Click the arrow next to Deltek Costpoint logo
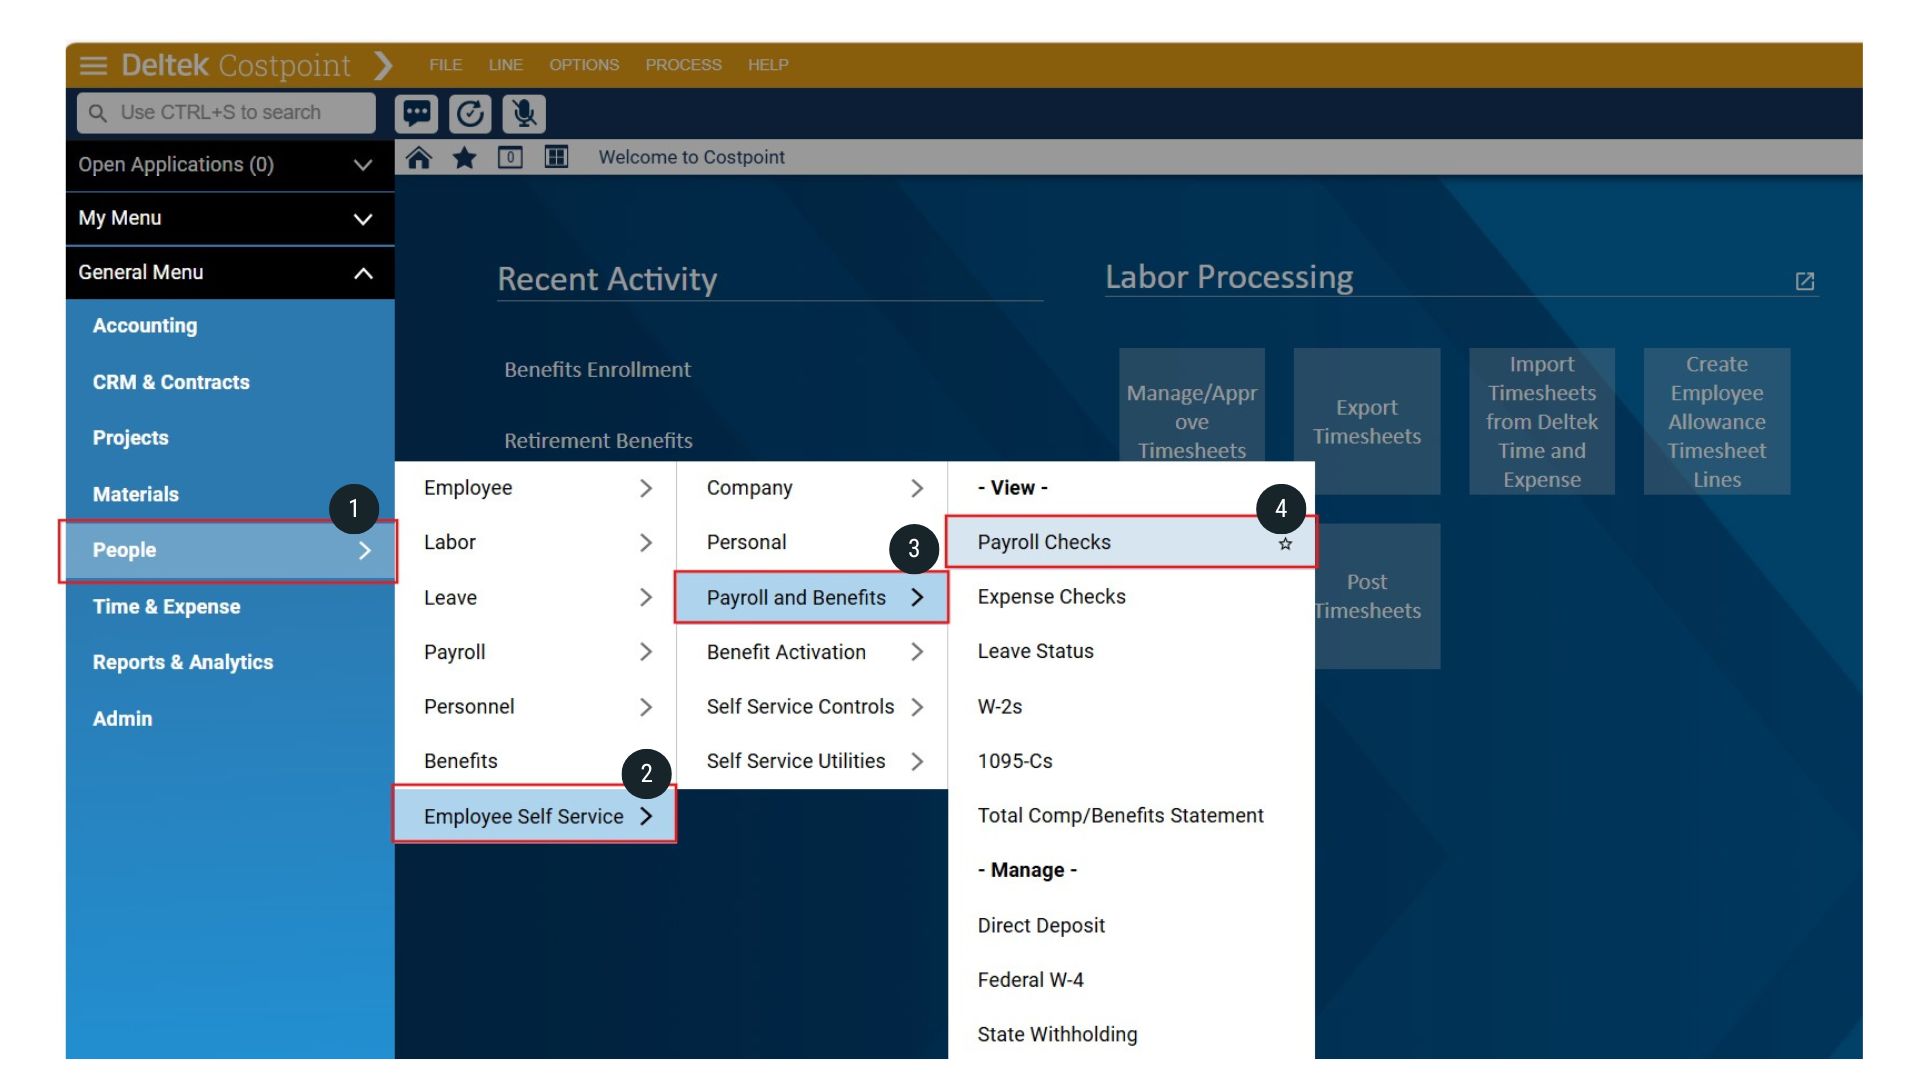This screenshot has width=1920, height=1080. (383, 65)
